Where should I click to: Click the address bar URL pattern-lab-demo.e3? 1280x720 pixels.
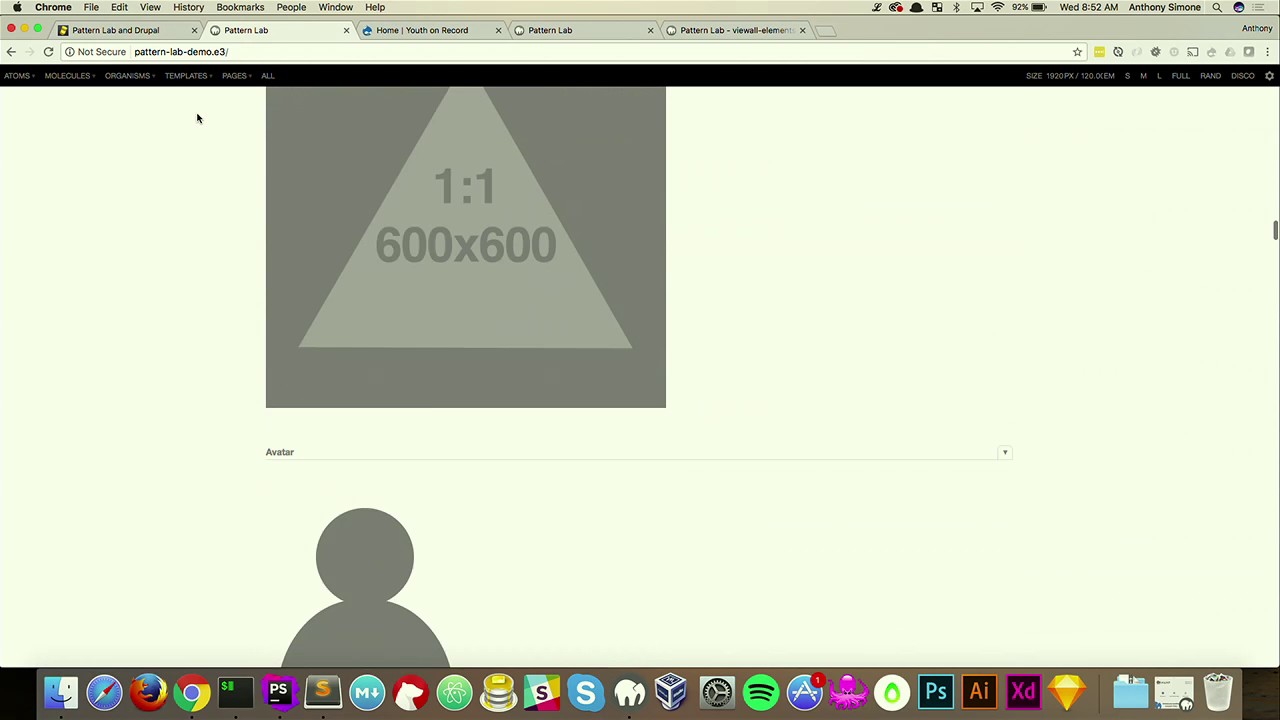point(181,52)
